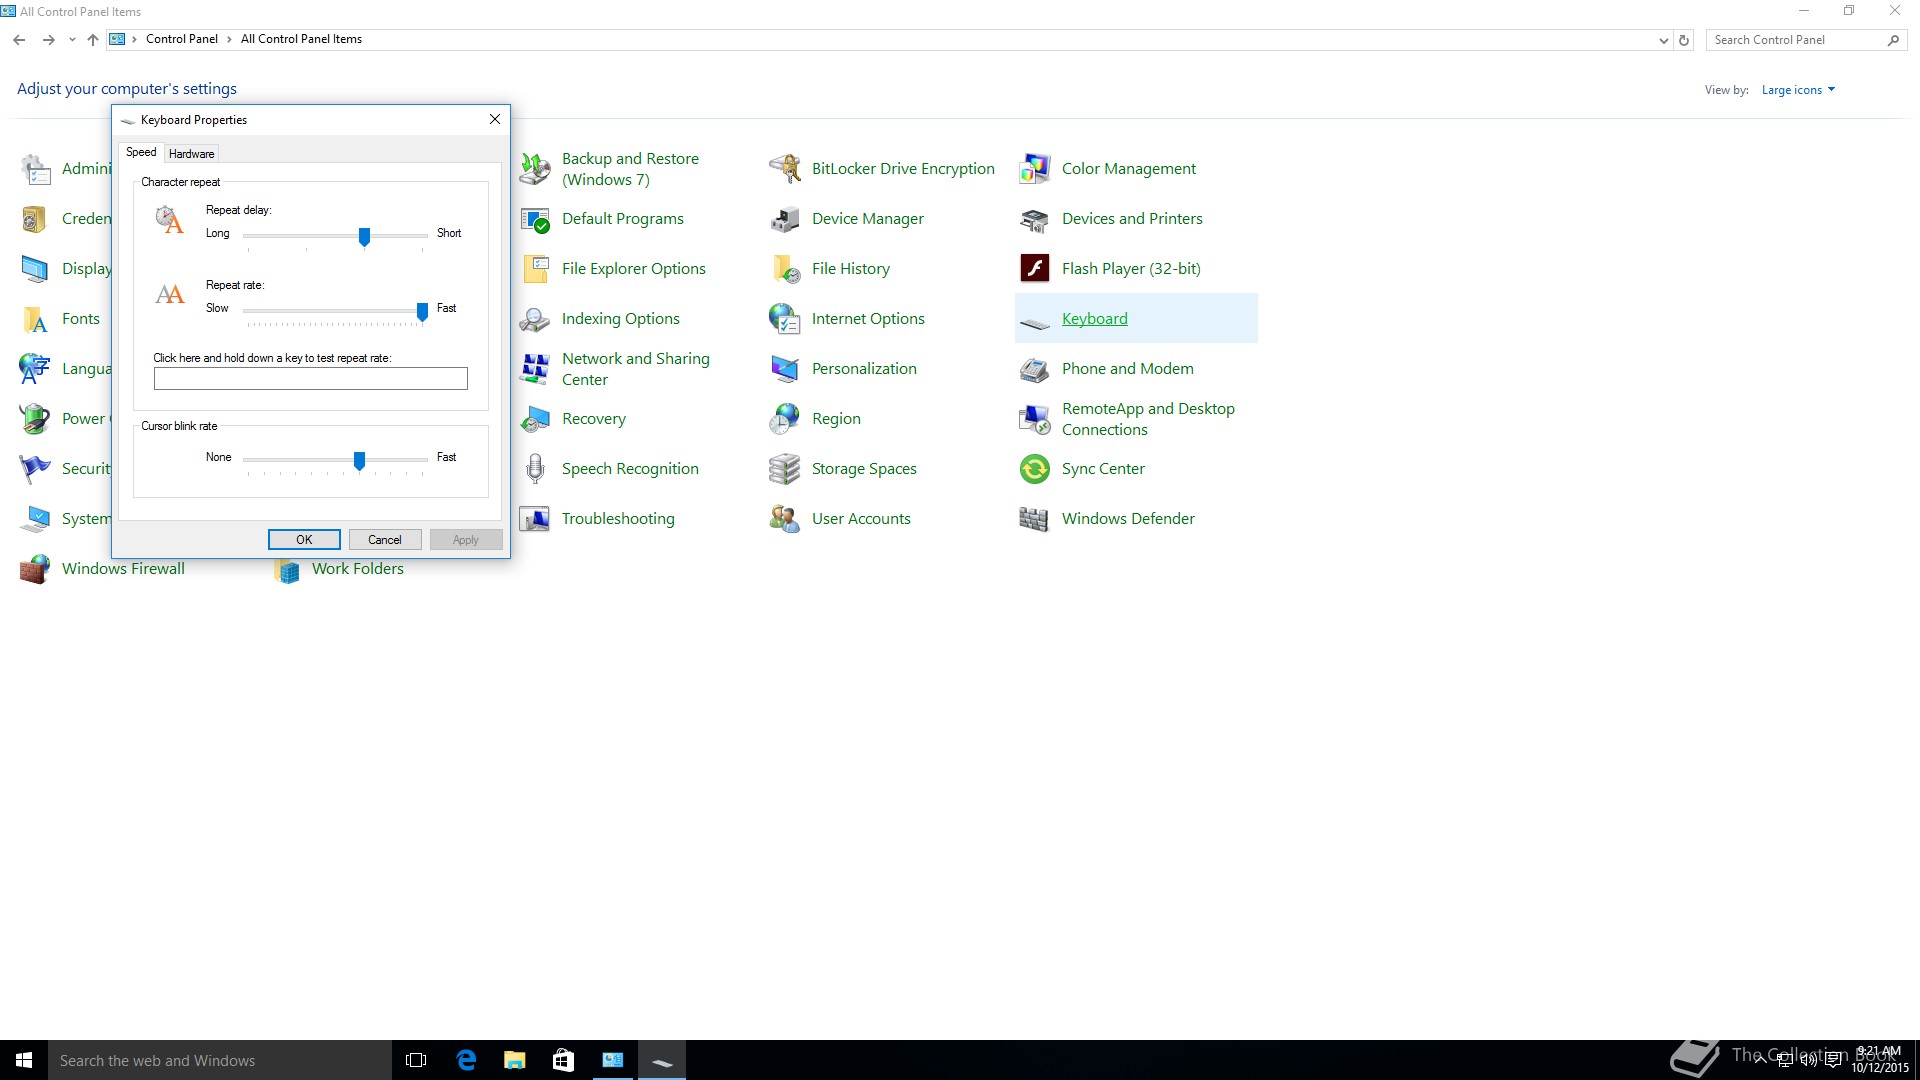Open the Sync Center icon
The height and width of the screenshot is (1080, 1920).
click(x=1034, y=469)
